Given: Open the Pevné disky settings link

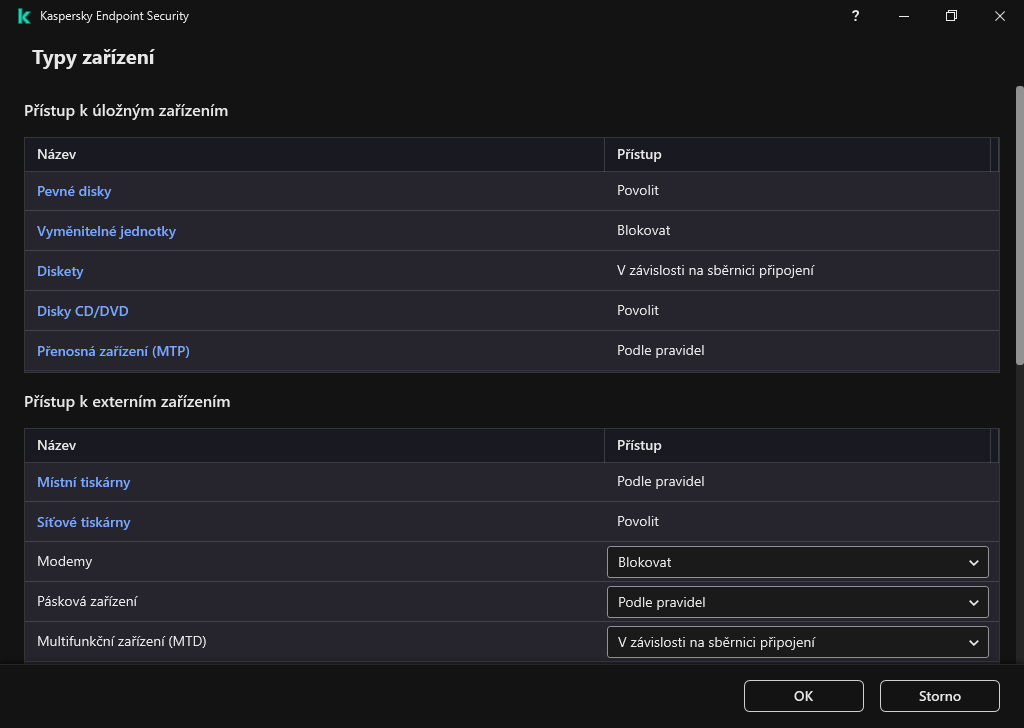Looking at the screenshot, I should click(74, 190).
